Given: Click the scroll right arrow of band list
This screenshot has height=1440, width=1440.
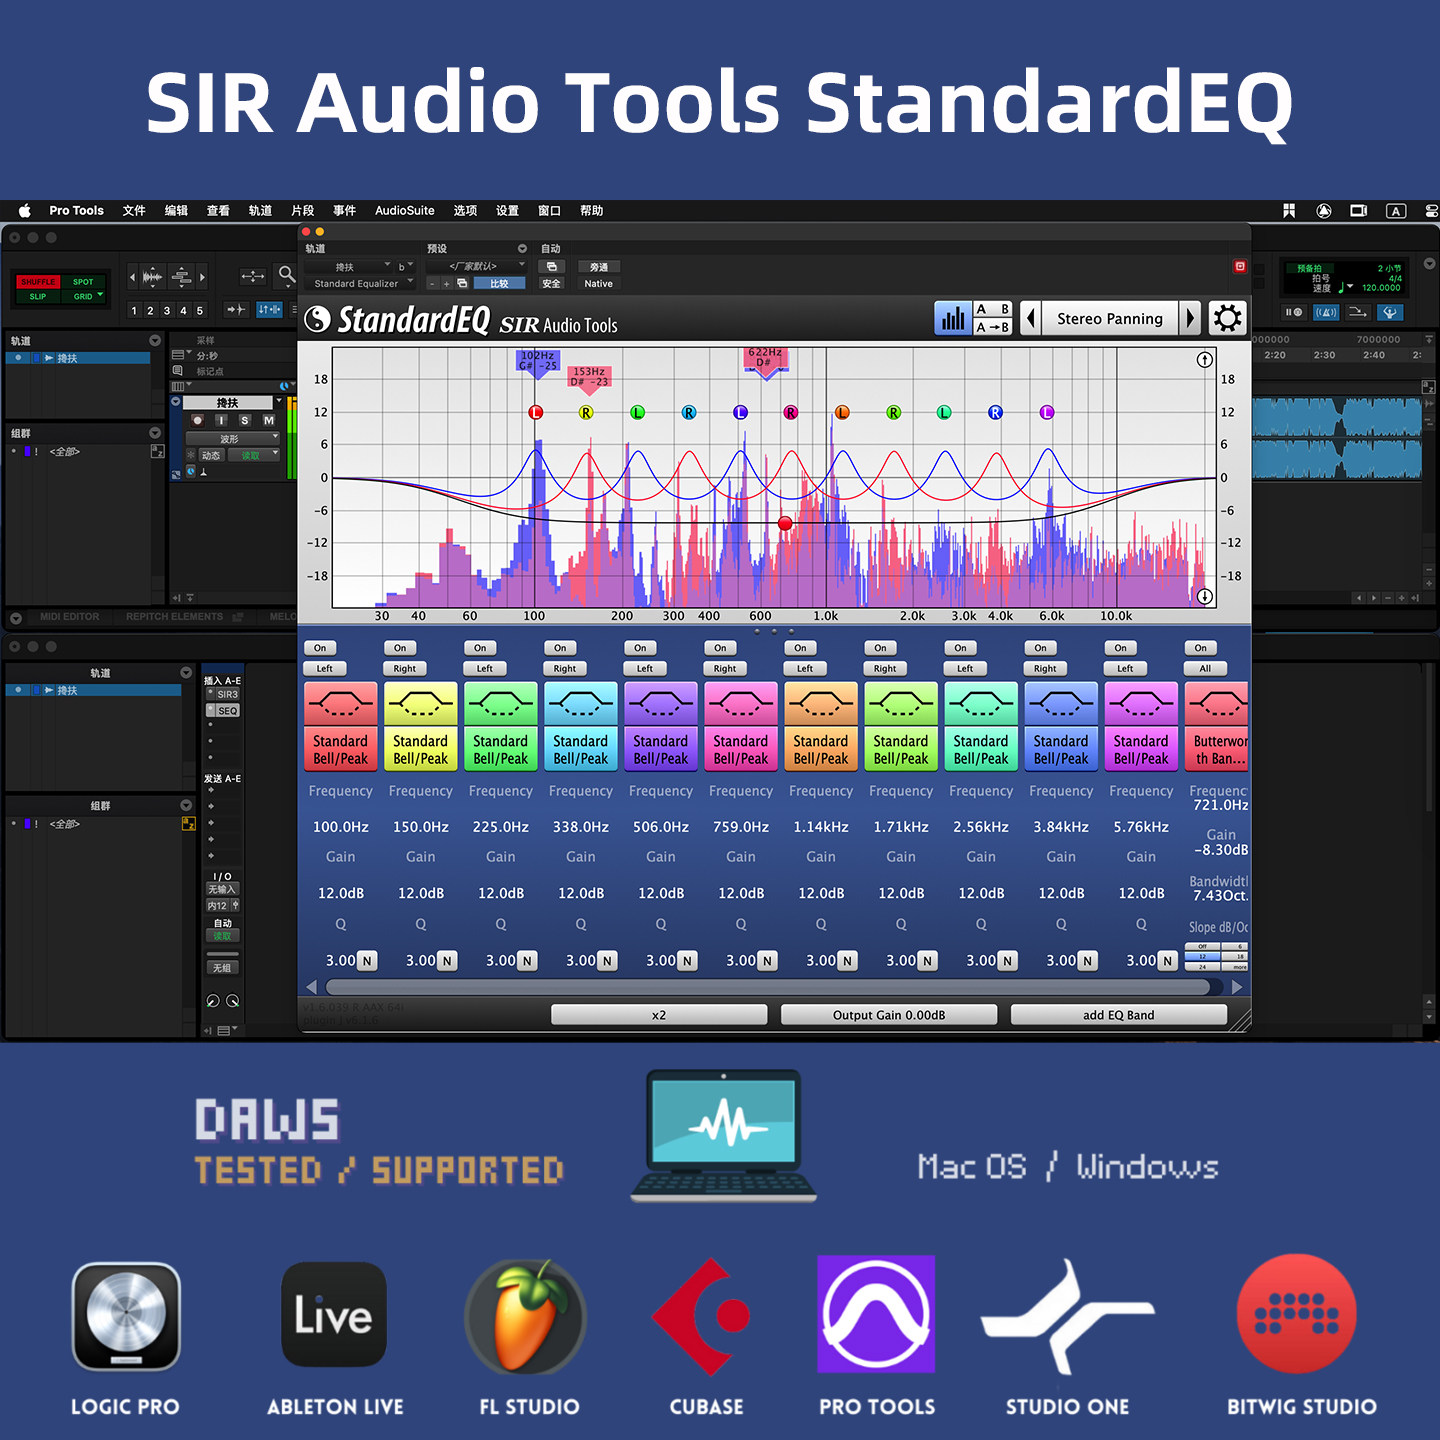Looking at the screenshot, I should tap(1237, 987).
